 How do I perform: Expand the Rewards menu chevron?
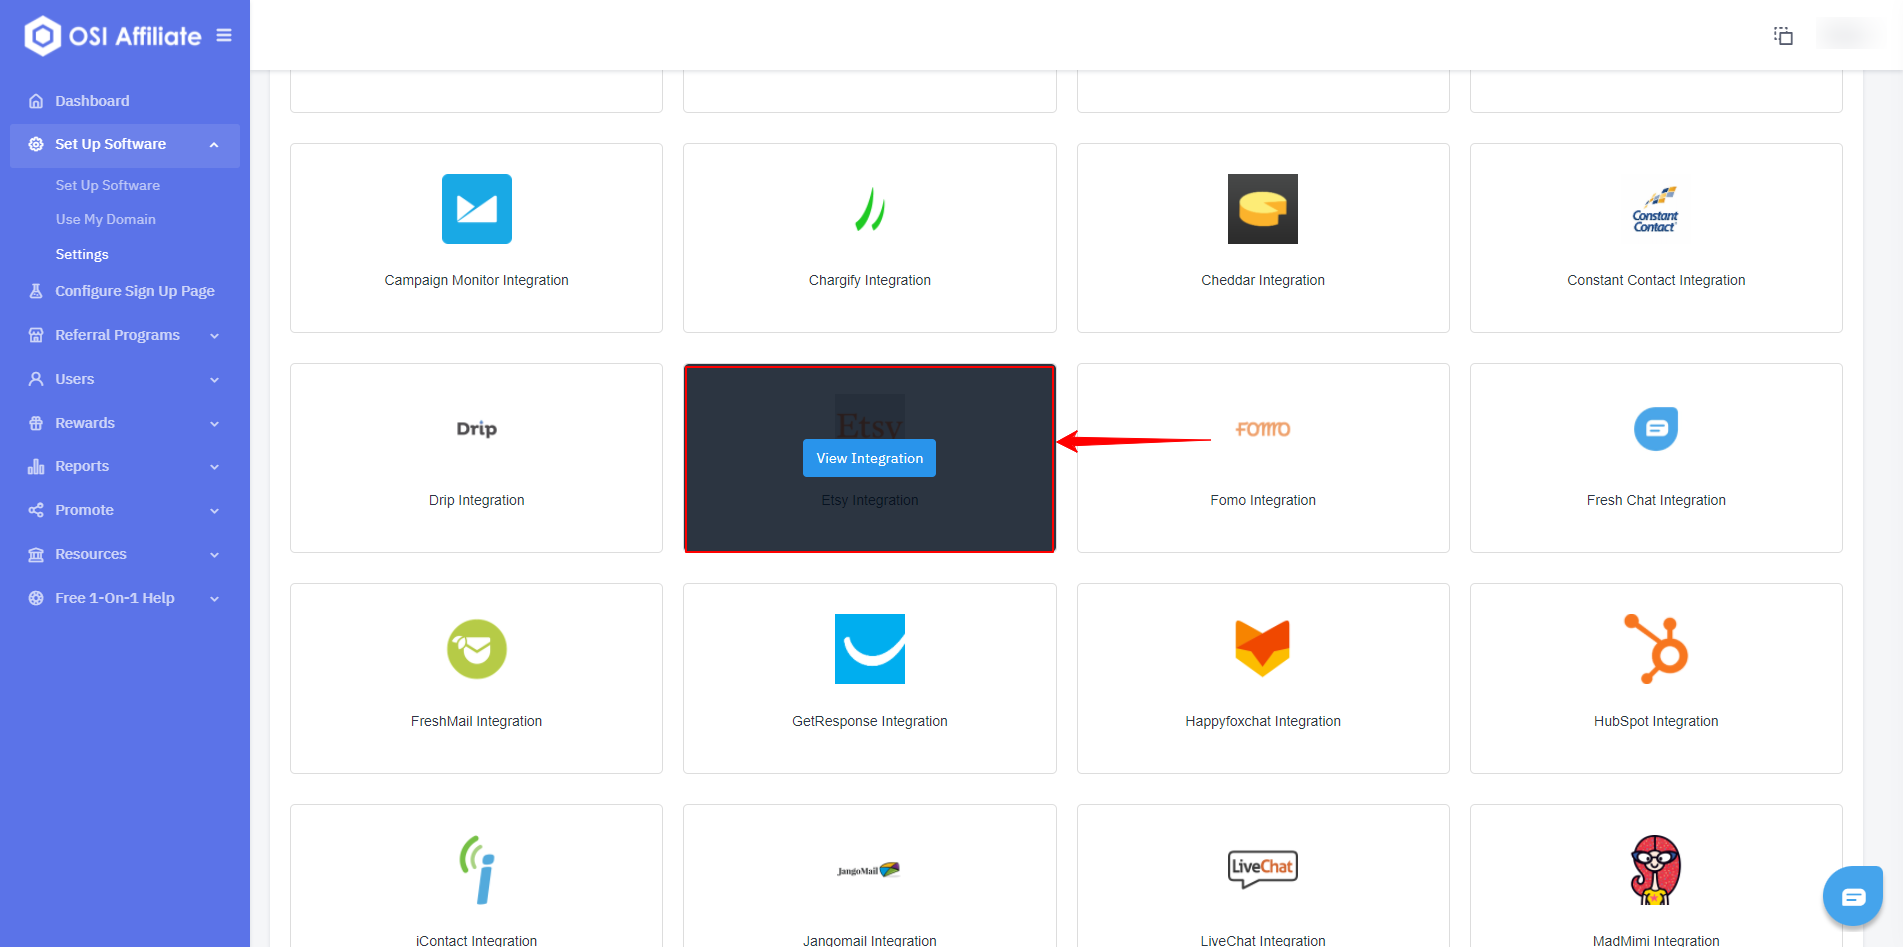tap(214, 424)
